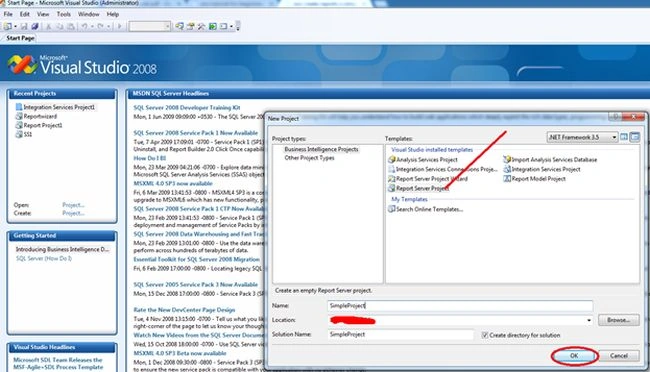Click the New Project toolbar icon

(x=7, y=26)
